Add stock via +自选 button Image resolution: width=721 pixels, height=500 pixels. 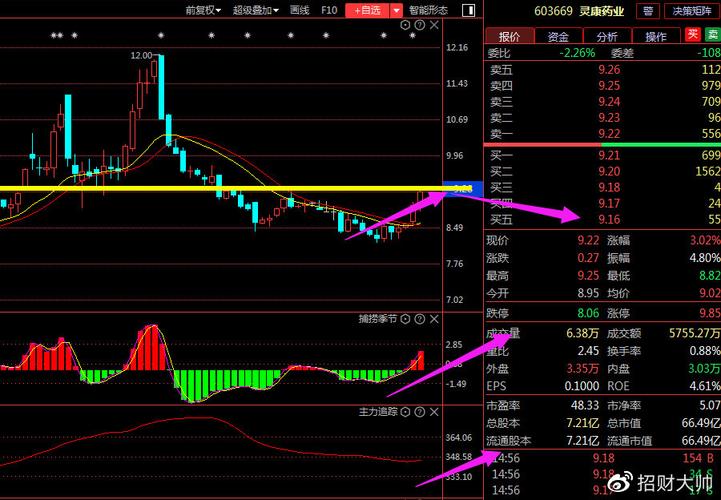(367, 10)
